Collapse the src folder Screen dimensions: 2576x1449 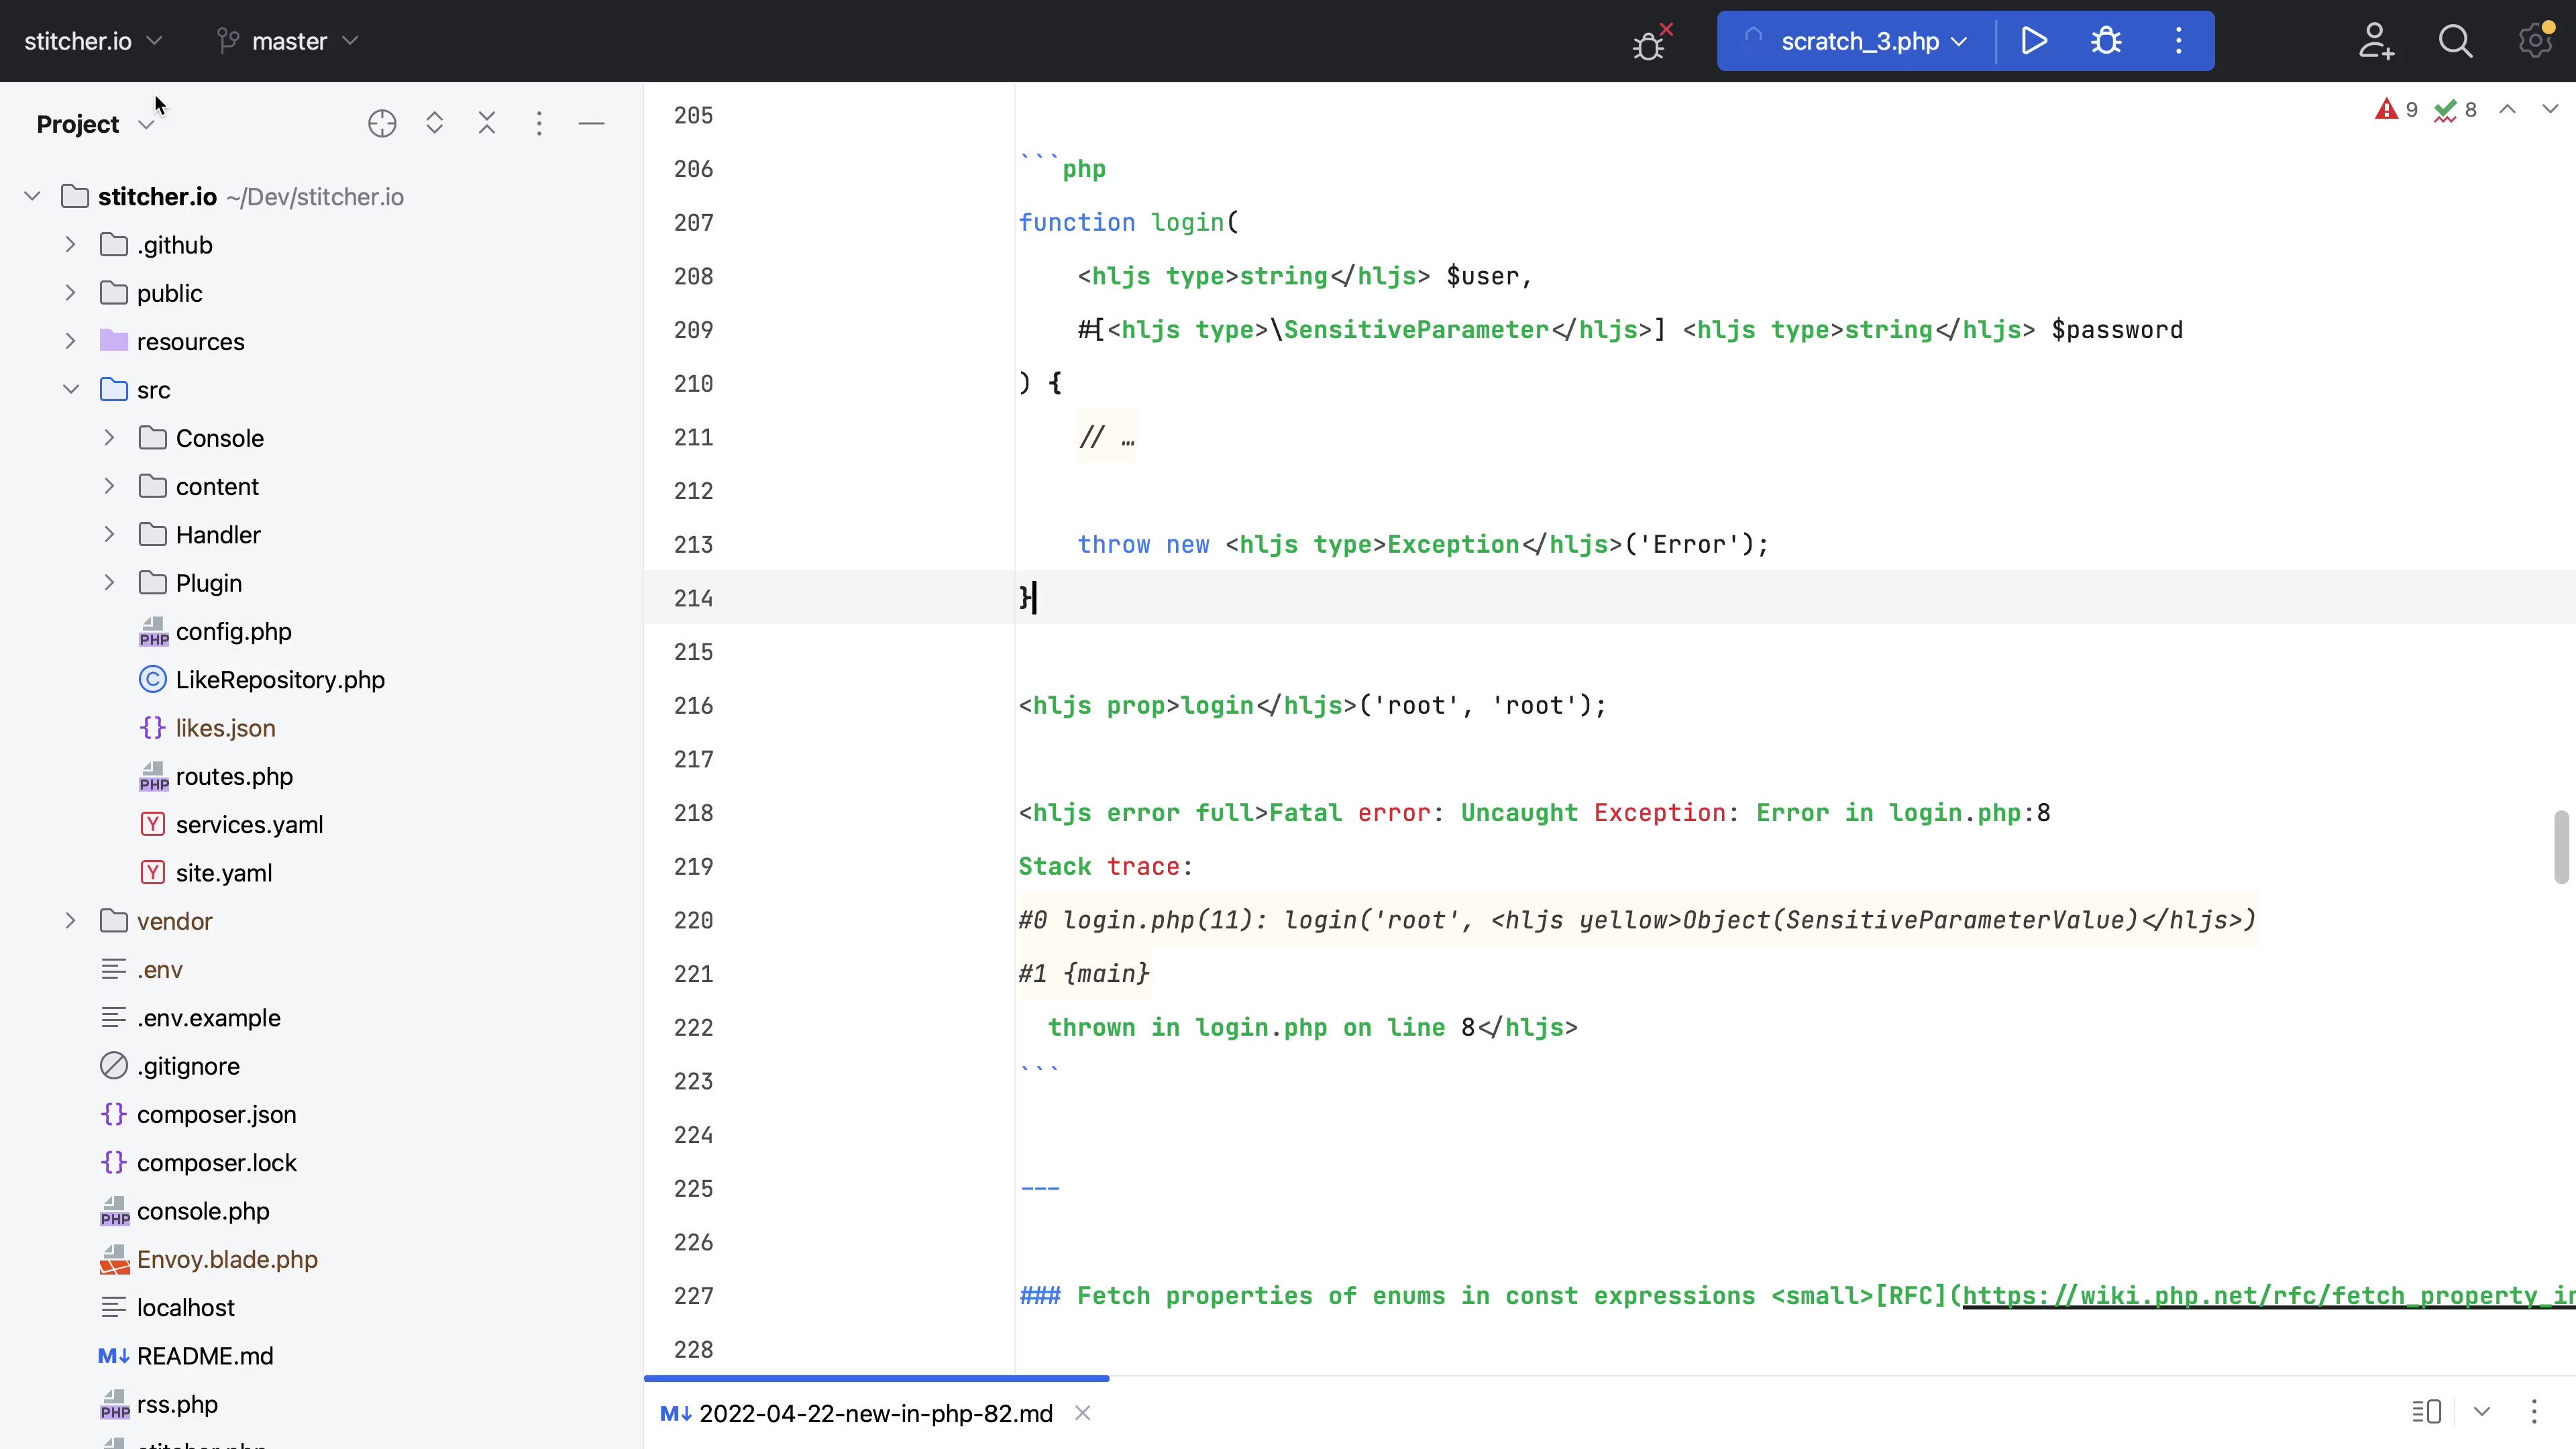coord(70,390)
